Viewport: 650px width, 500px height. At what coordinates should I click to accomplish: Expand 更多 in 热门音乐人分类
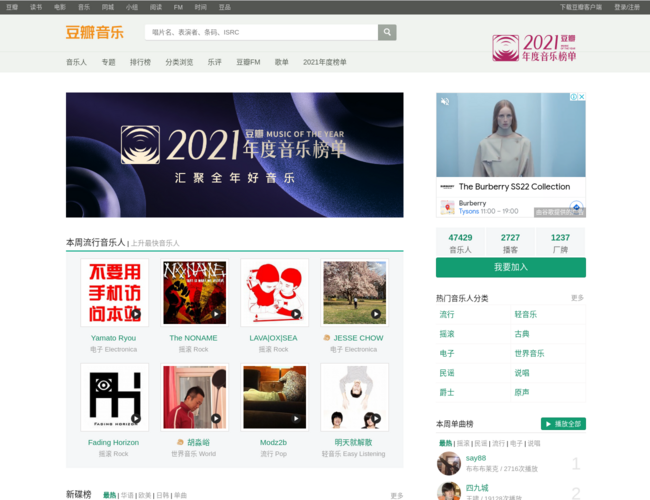(x=577, y=298)
